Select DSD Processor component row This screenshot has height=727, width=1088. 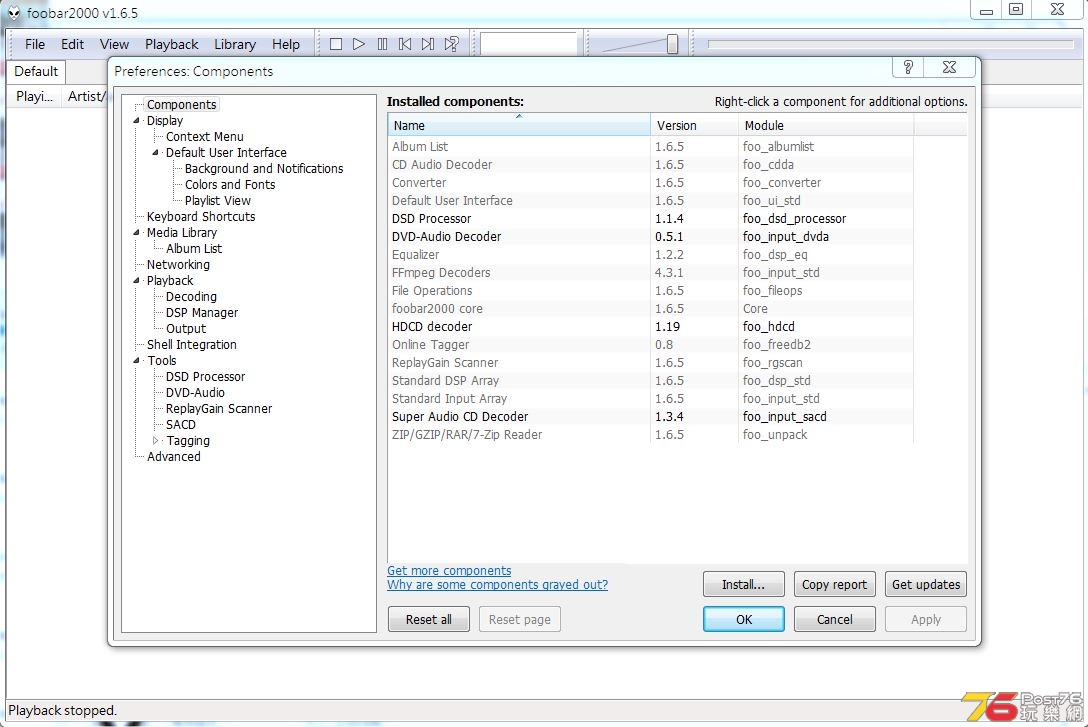[650, 219]
